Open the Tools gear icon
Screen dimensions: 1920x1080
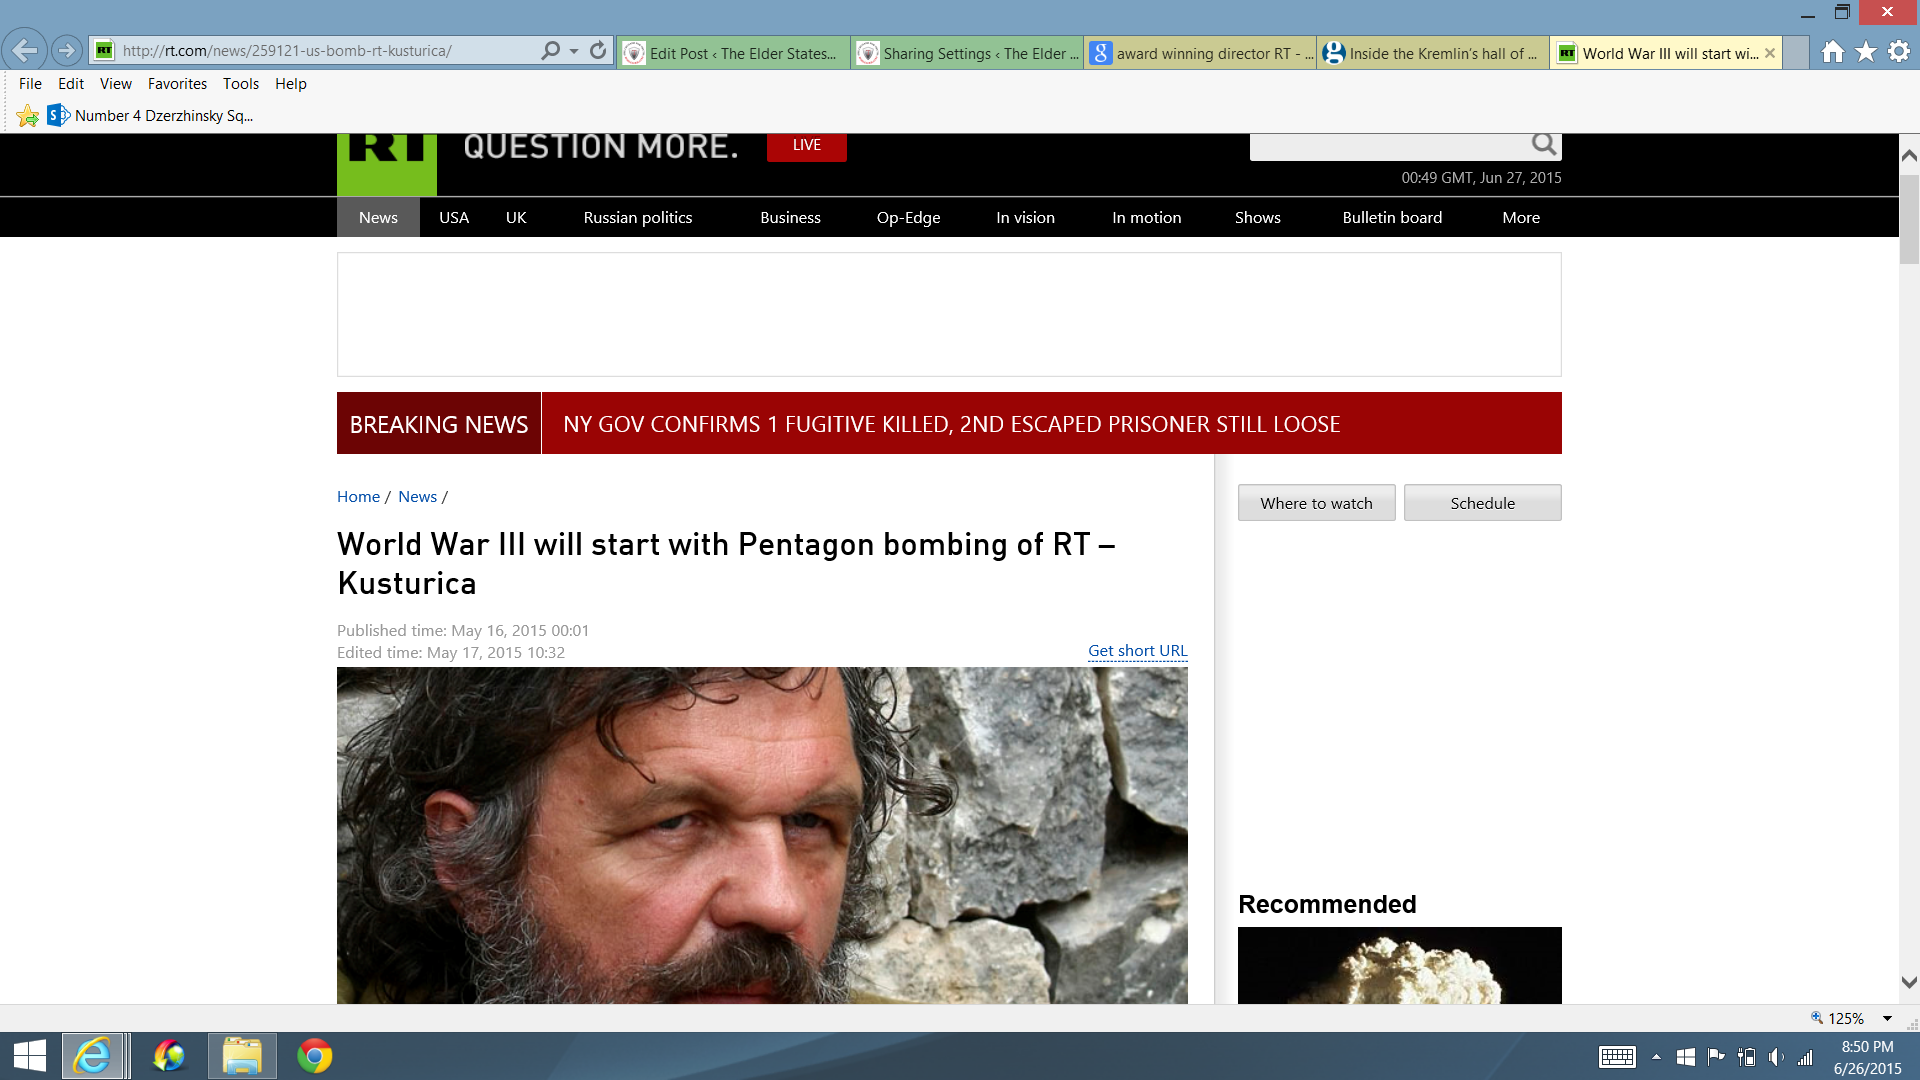pos(1899,52)
